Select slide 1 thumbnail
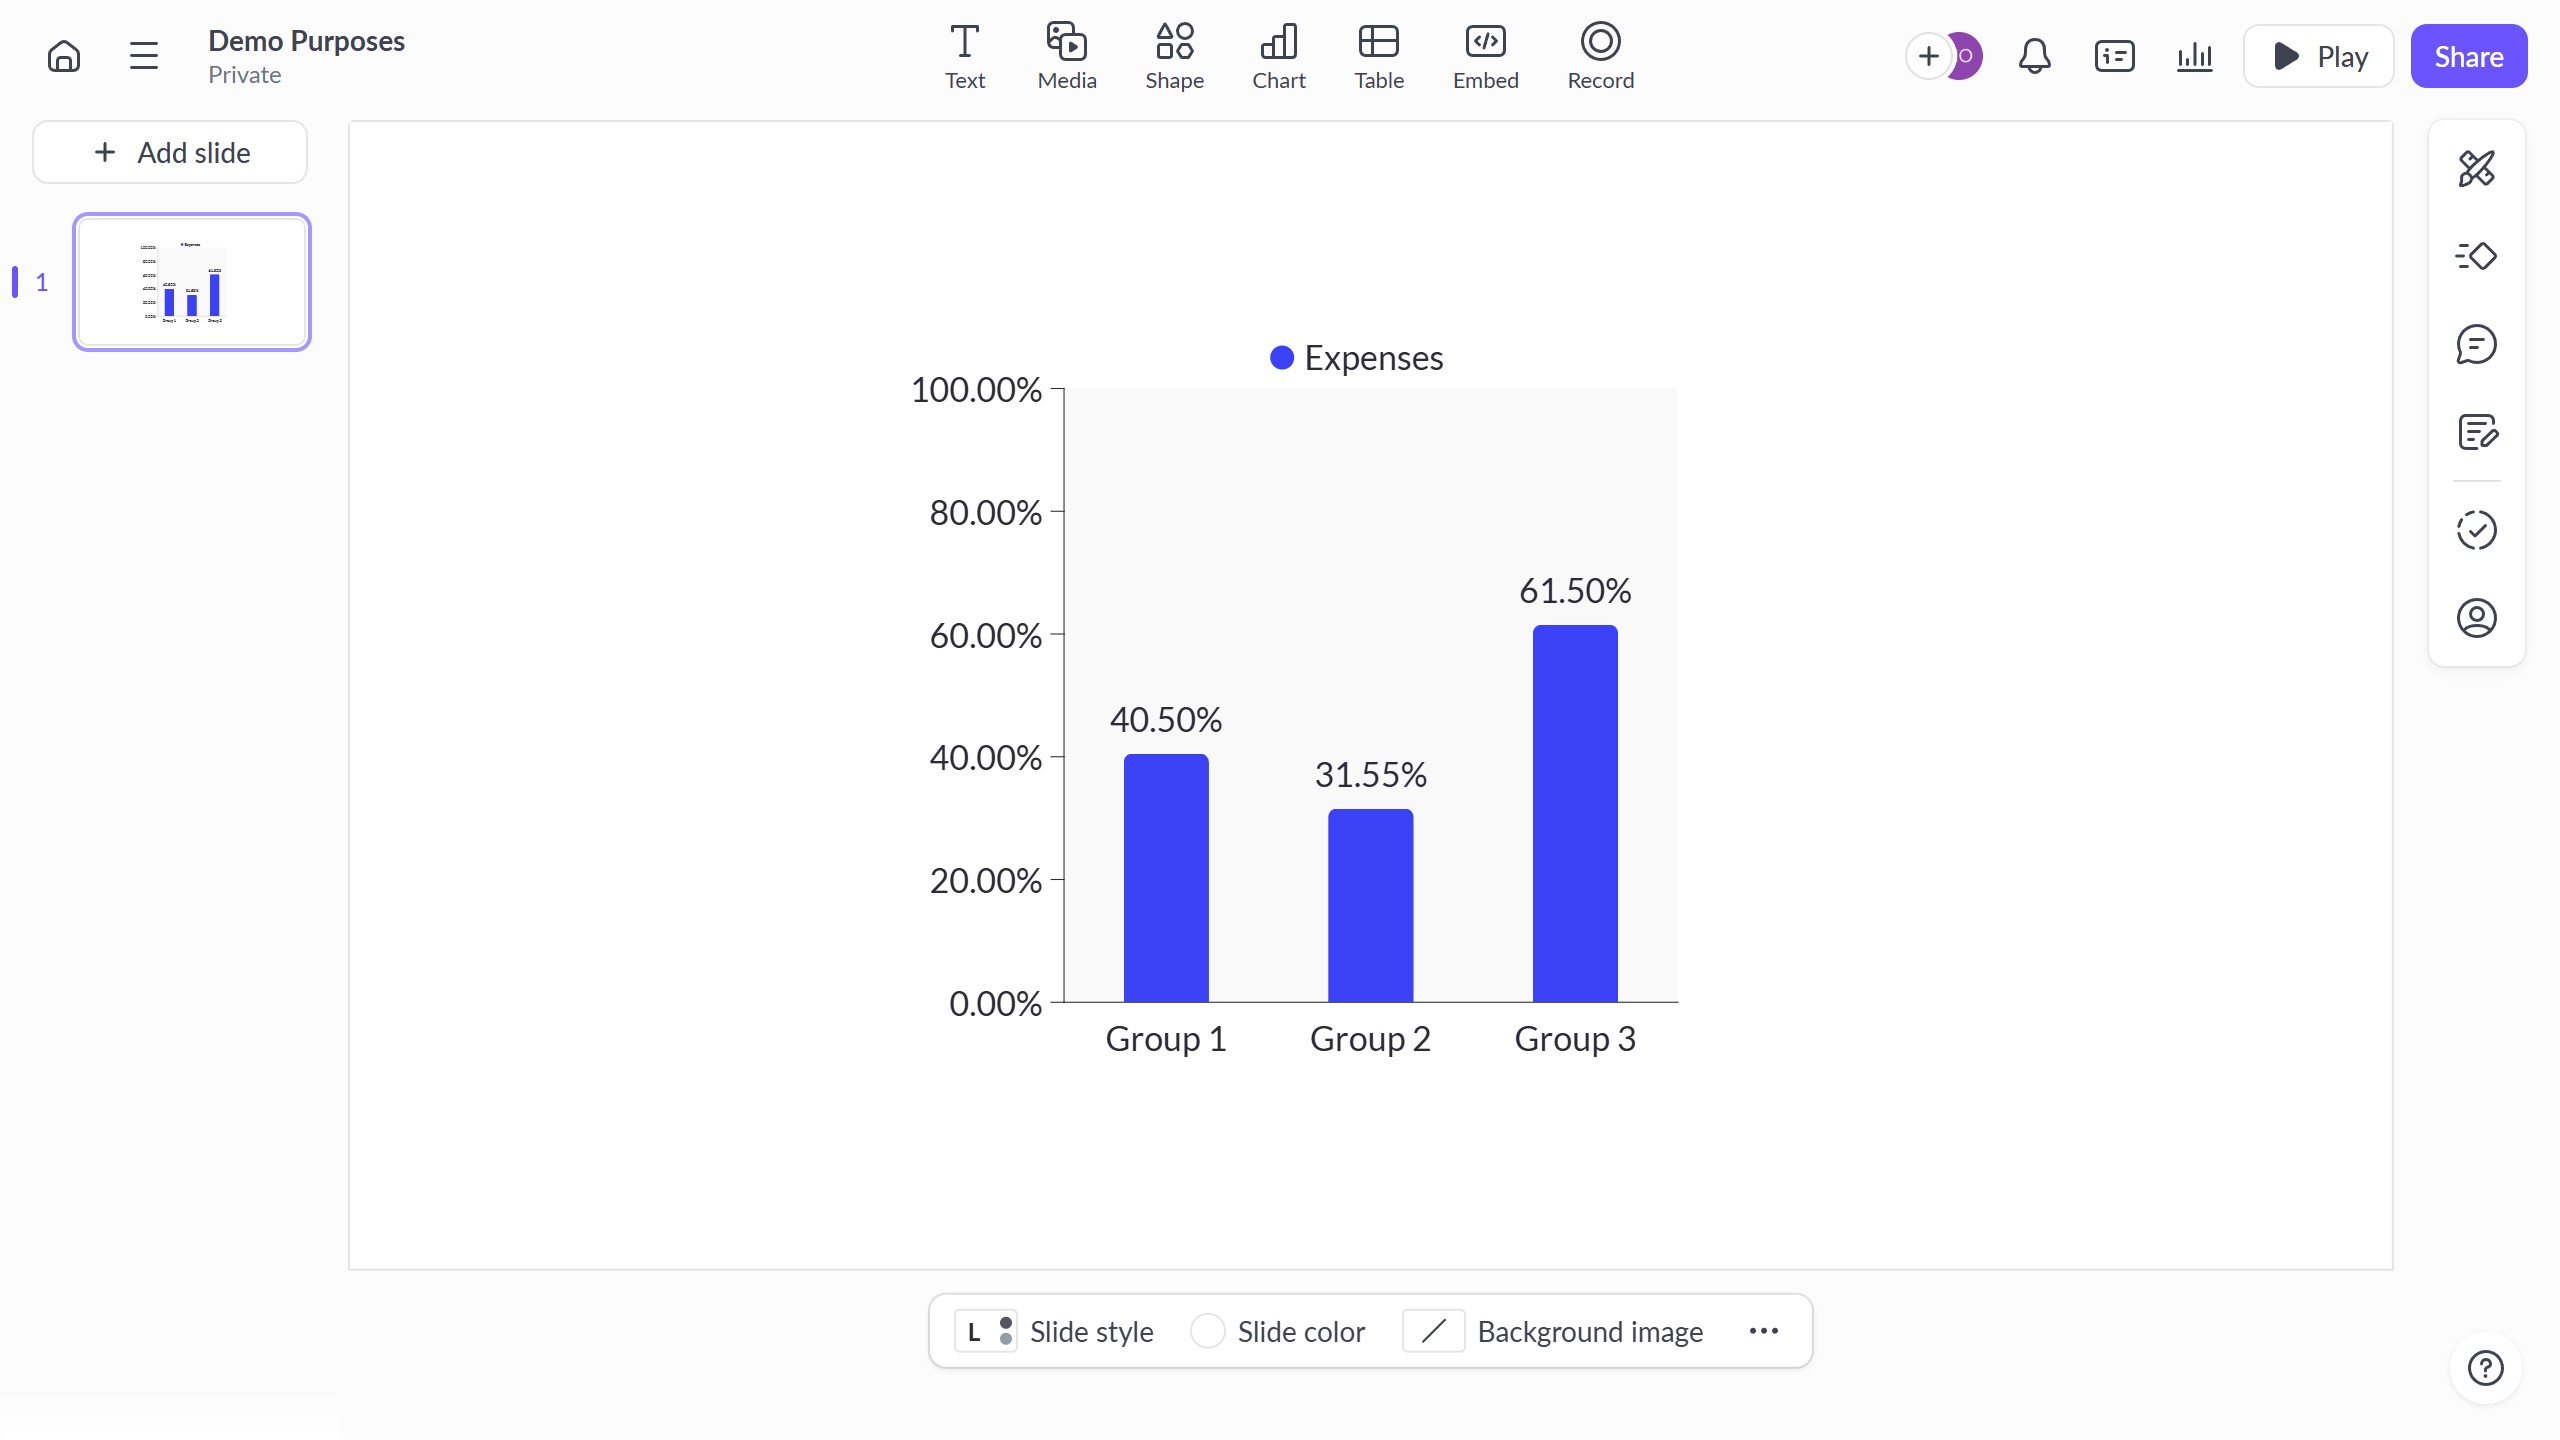Image resolution: width=2560 pixels, height=1440 pixels. 192,282
